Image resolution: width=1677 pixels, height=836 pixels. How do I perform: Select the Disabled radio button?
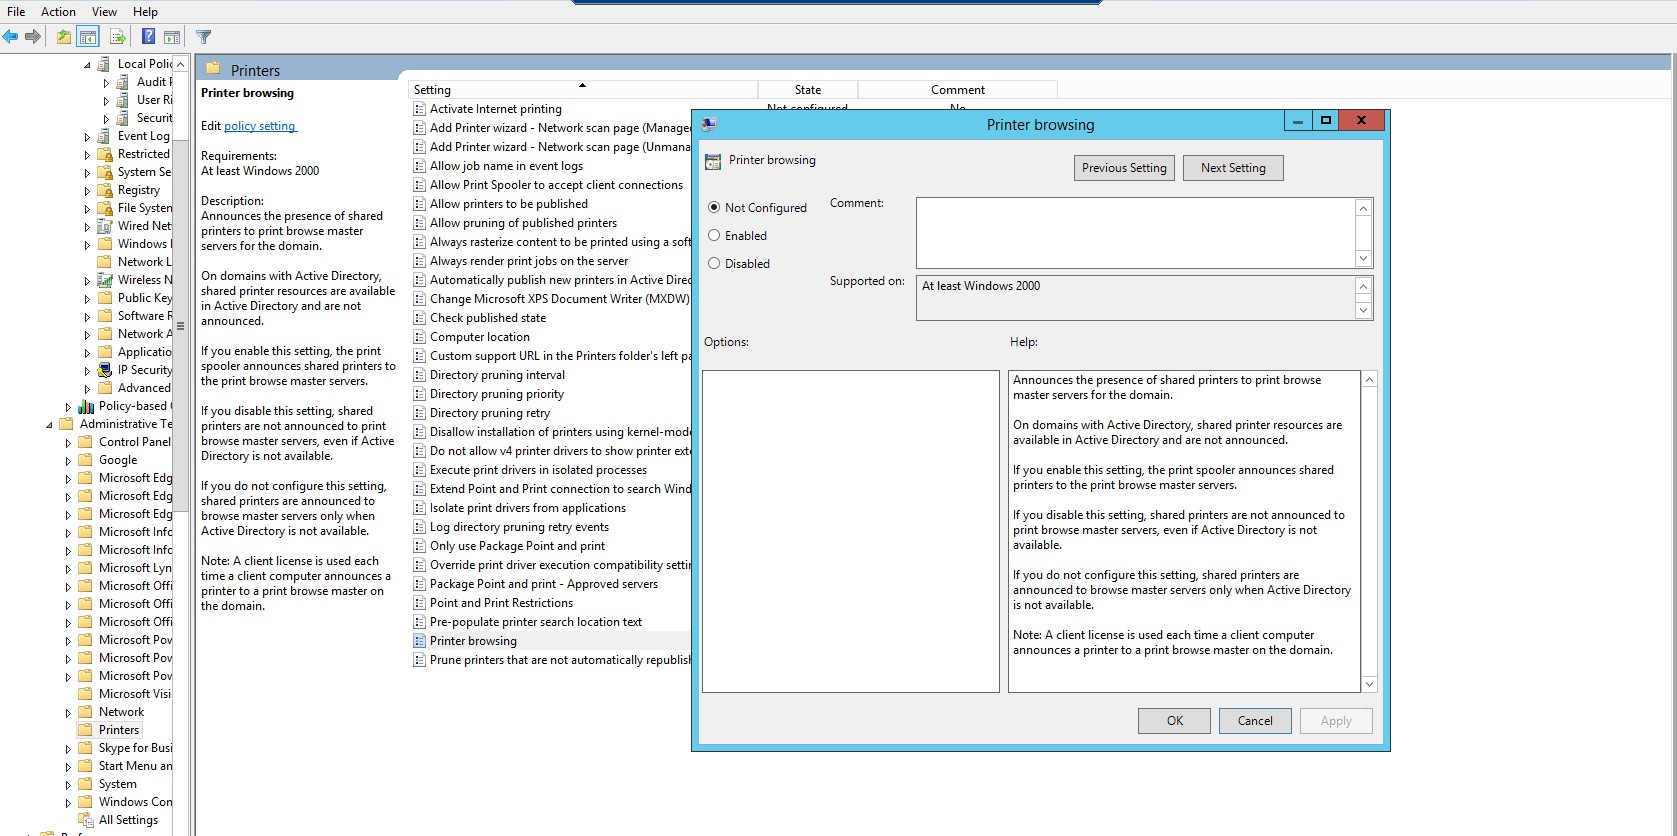(x=714, y=263)
